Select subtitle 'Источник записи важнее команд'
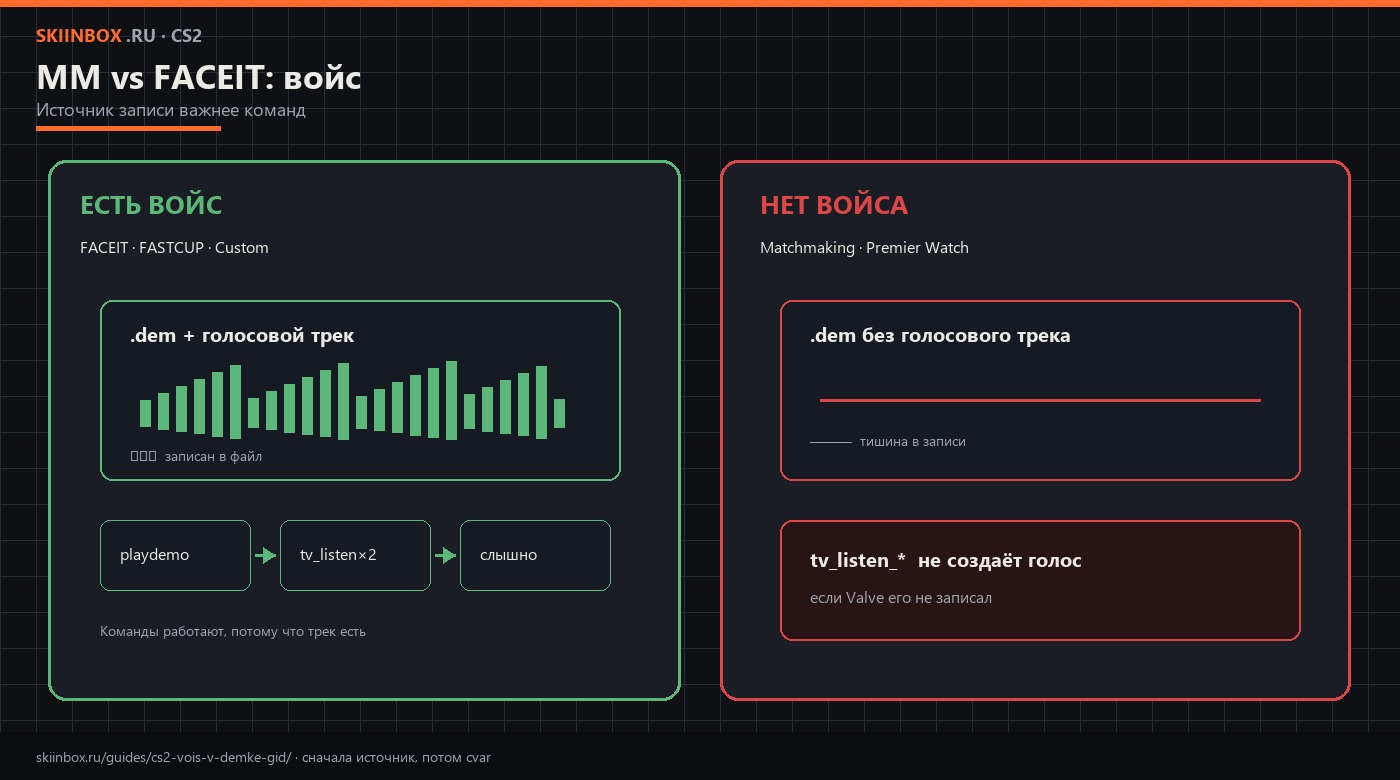1400x780 pixels. tap(171, 110)
